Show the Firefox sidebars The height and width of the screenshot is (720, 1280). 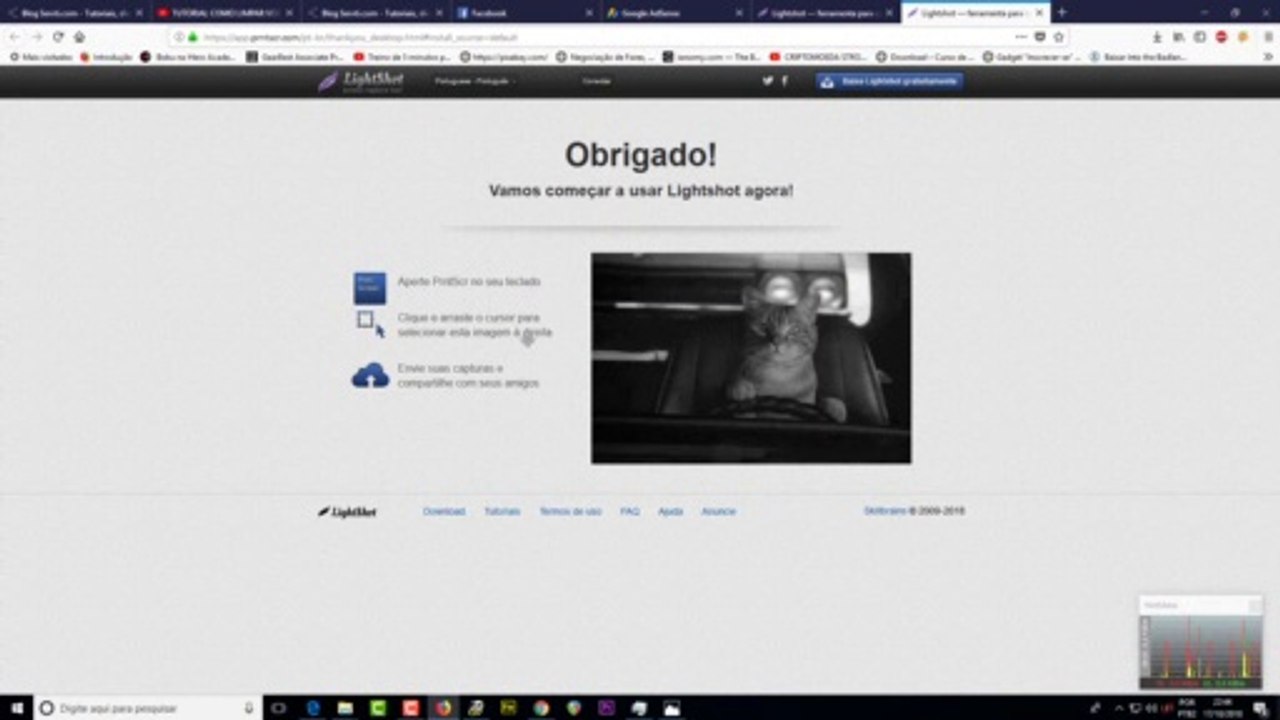pyautogui.click(x=1200, y=37)
